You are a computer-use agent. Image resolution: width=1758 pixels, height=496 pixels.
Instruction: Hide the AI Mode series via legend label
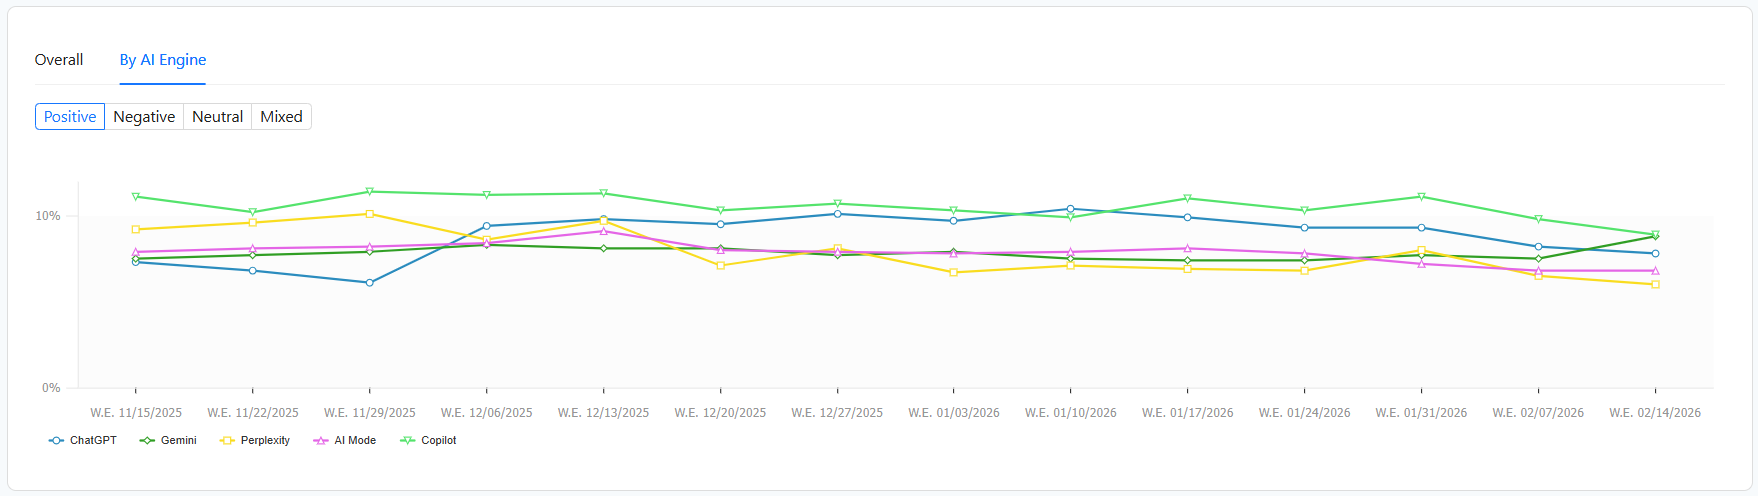click(x=355, y=441)
